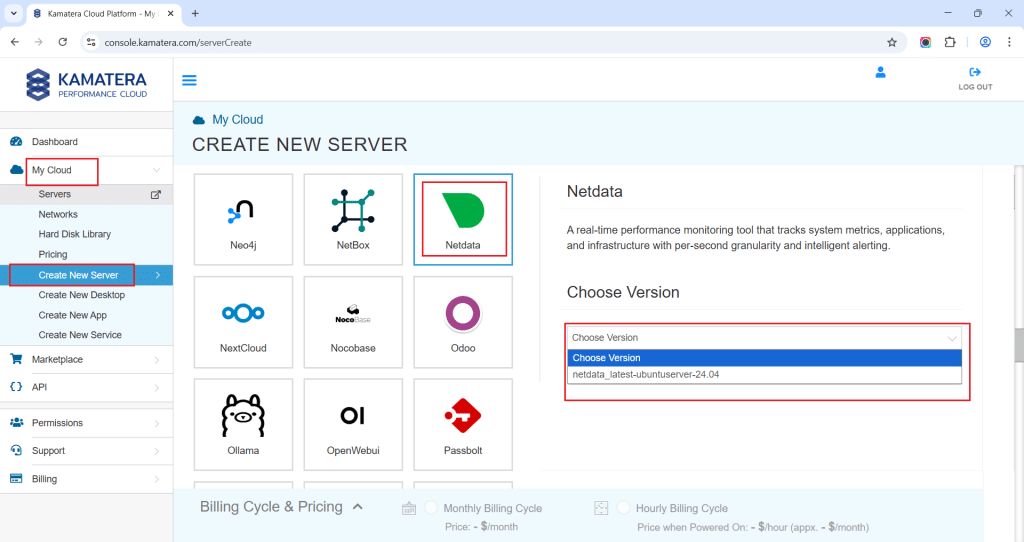The height and width of the screenshot is (542, 1024).
Task: Open Create New App
Action: pos(72,315)
